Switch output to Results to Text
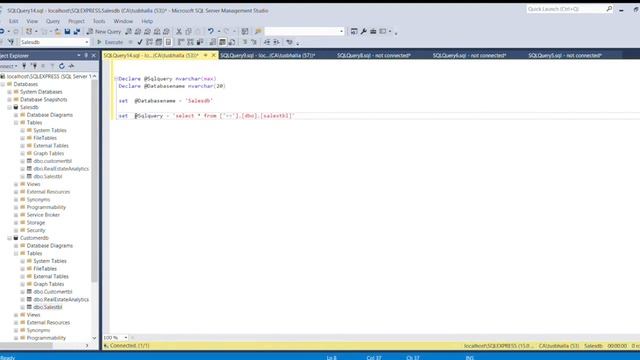The height and width of the screenshot is (360, 640). click(x=213, y=42)
